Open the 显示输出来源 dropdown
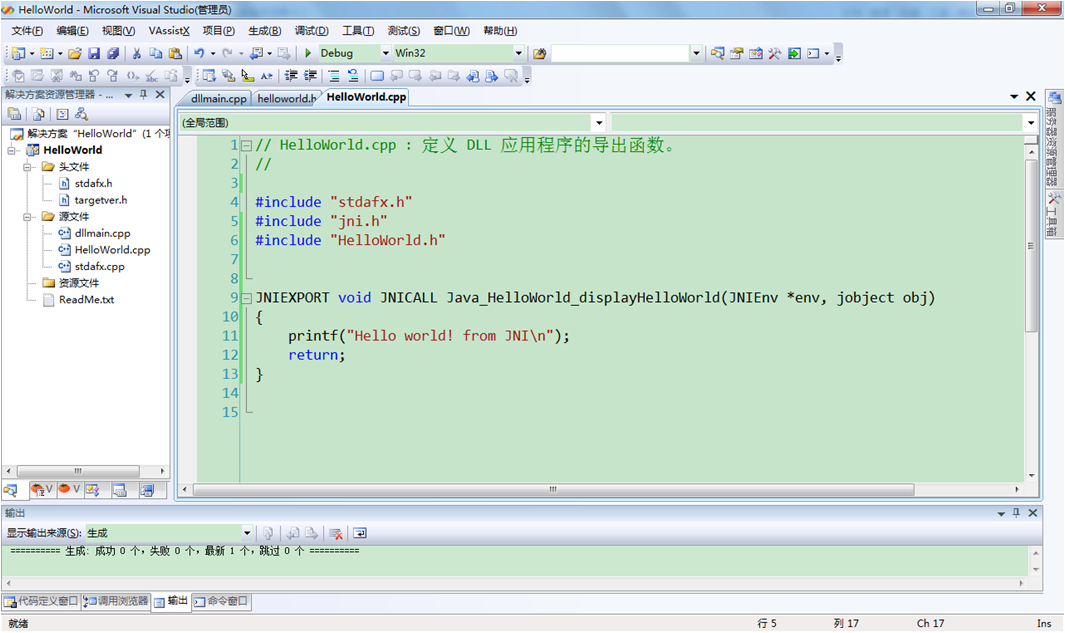Image resolution: width=1065 pixels, height=633 pixels. (x=247, y=533)
